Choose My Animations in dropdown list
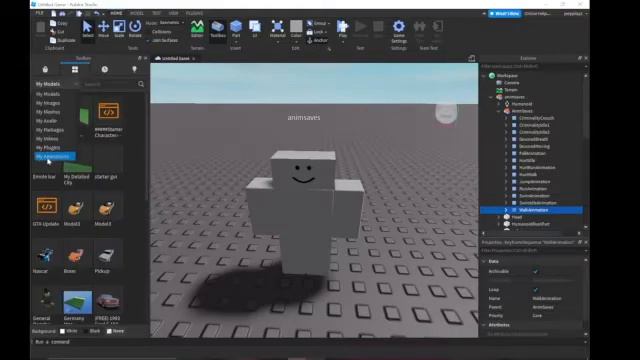Viewport: 640px width, 360px height. click(55, 157)
